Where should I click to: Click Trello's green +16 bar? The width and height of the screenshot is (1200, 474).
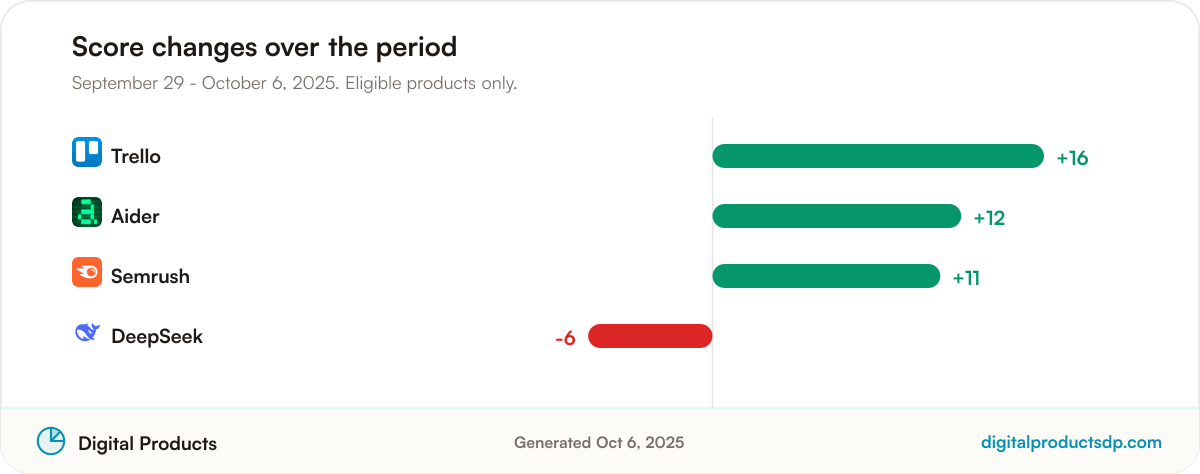[878, 156]
